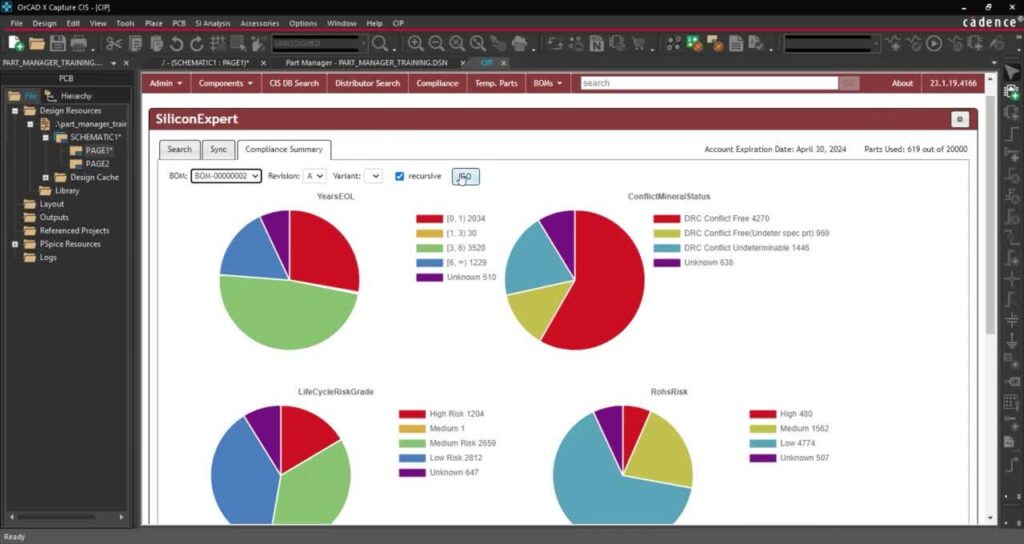Click the snap to grid toolbar icon
Screen dimensions: 1024x544
[217, 44]
